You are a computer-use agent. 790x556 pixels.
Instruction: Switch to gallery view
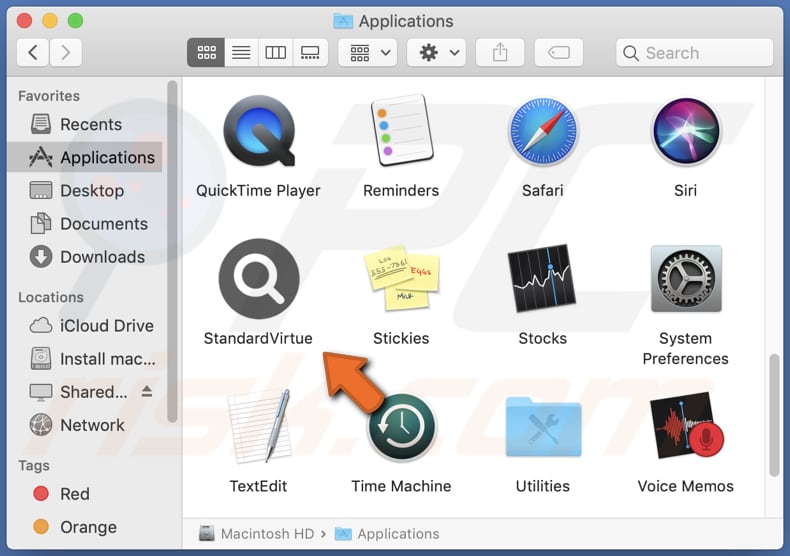point(310,52)
